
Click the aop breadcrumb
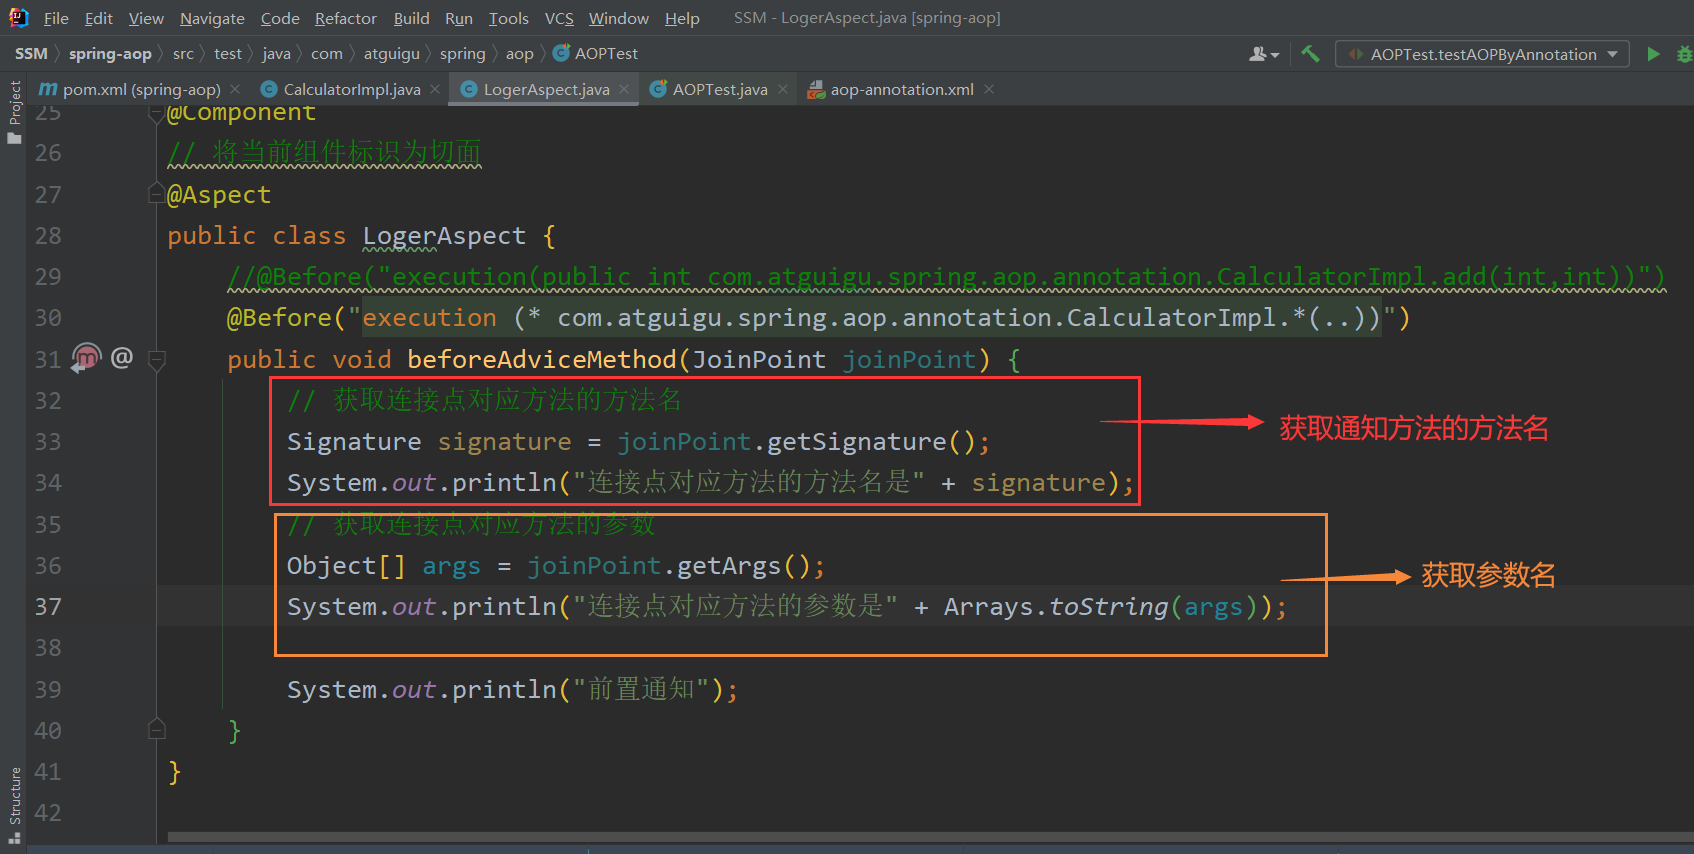tap(519, 53)
